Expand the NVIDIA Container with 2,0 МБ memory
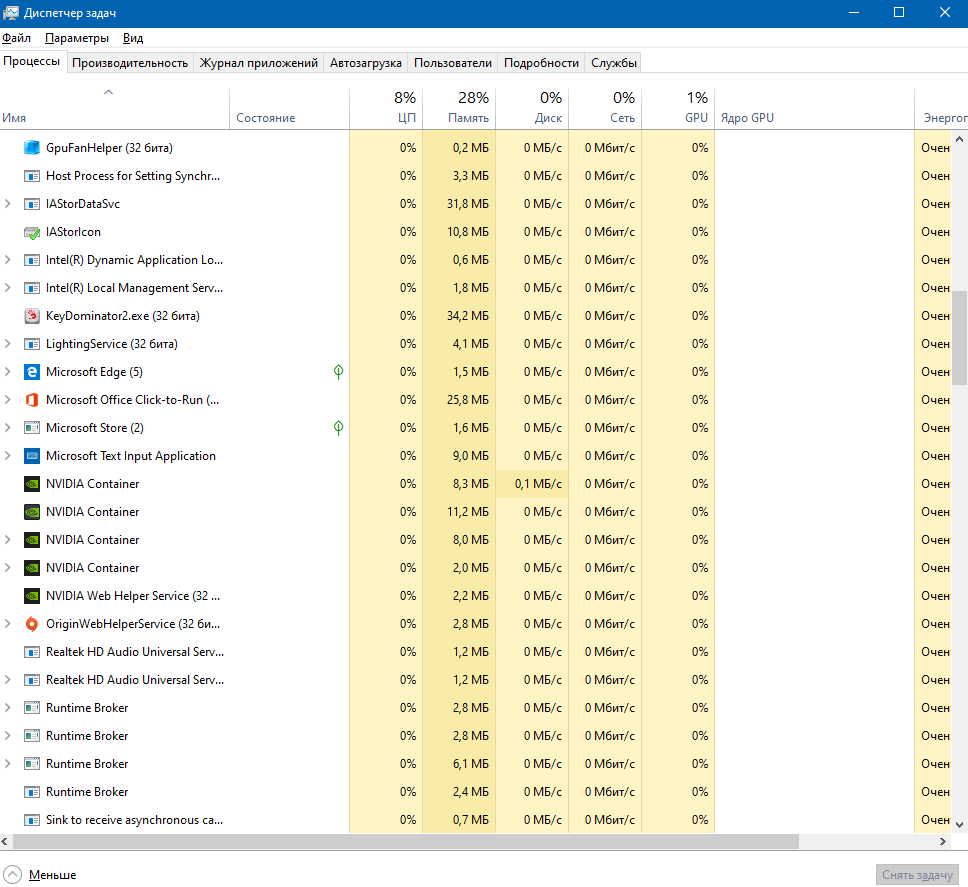Image resolution: width=968 pixels, height=887 pixels. [x=7, y=568]
